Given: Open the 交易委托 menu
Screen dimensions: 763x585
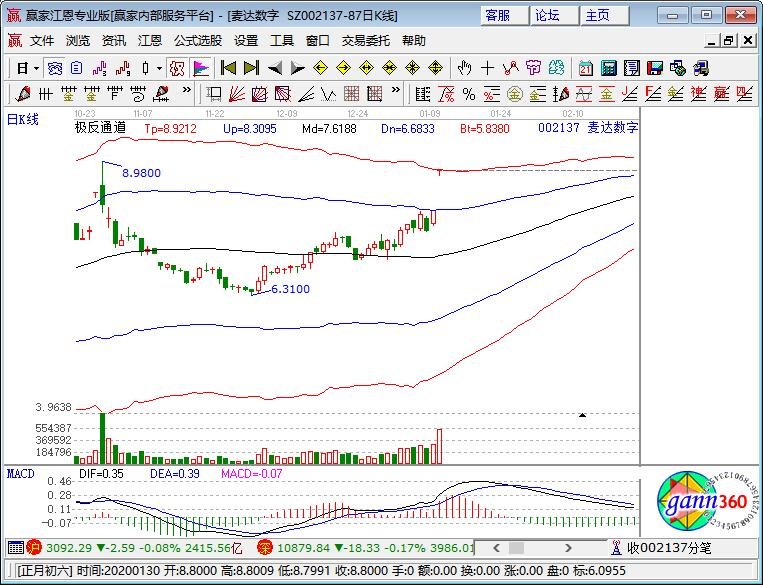Looking at the screenshot, I should tap(365, 41).
